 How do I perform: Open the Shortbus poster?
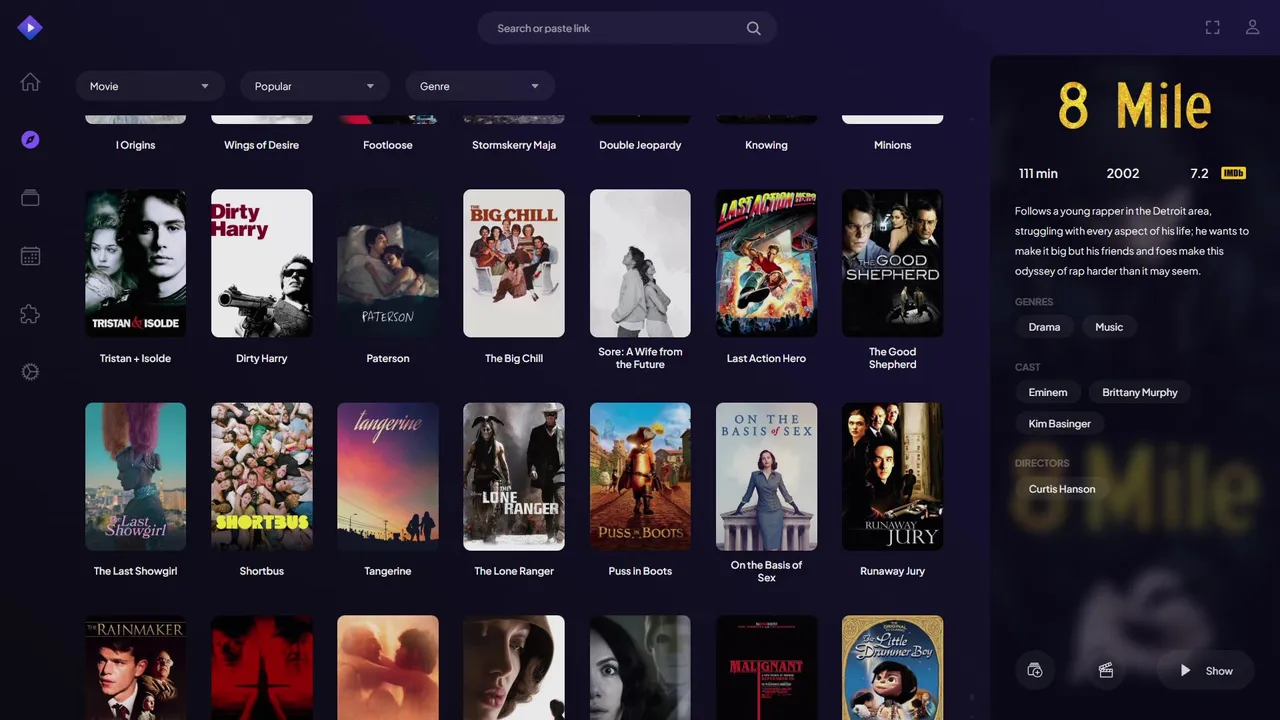point(262,476)
